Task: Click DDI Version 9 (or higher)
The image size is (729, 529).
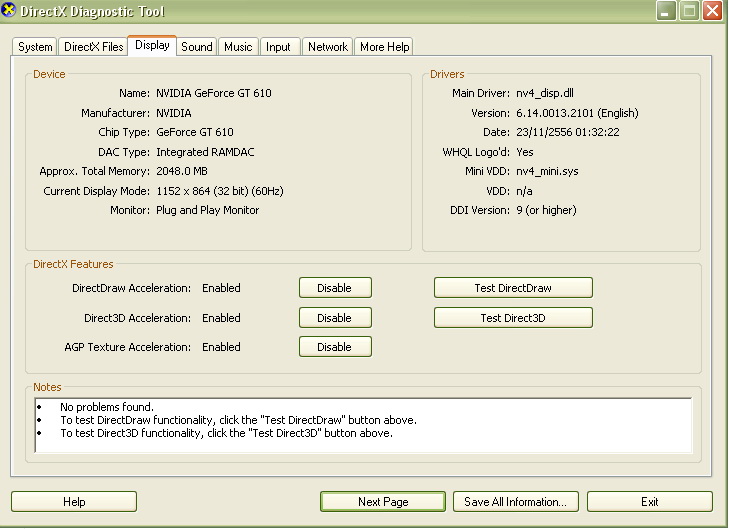Action: pos(546,210)
